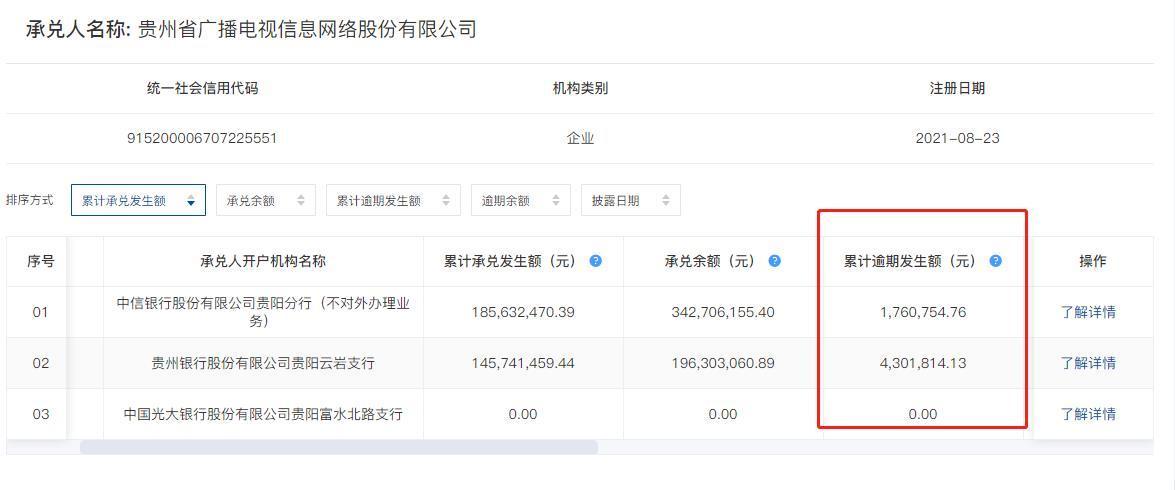Click overdue amount 1,760,754.76
Screen dimensions: 1175x490
(x=923, y=312)
